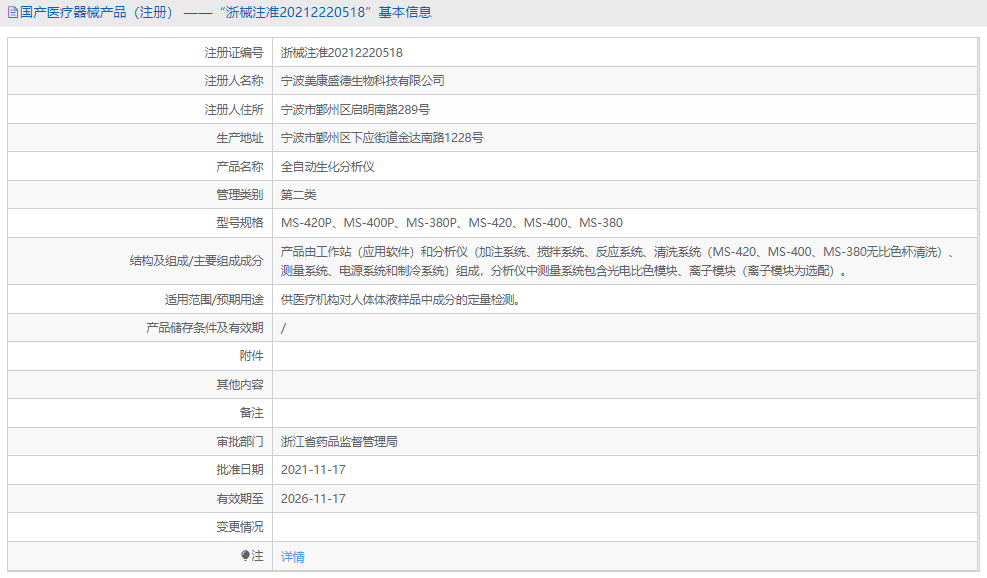
Task: Click the 其他内容 label cell
Action: click(140, 385)
